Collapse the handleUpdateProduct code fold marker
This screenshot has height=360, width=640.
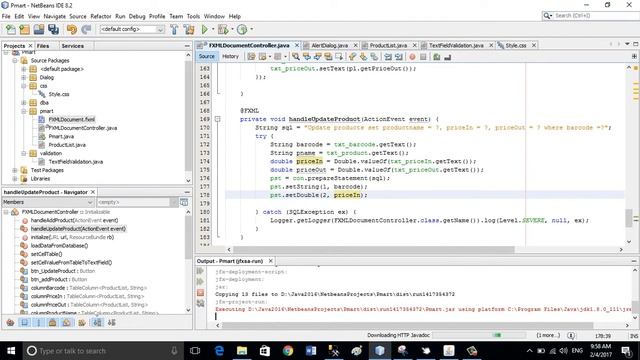[218, 119]
